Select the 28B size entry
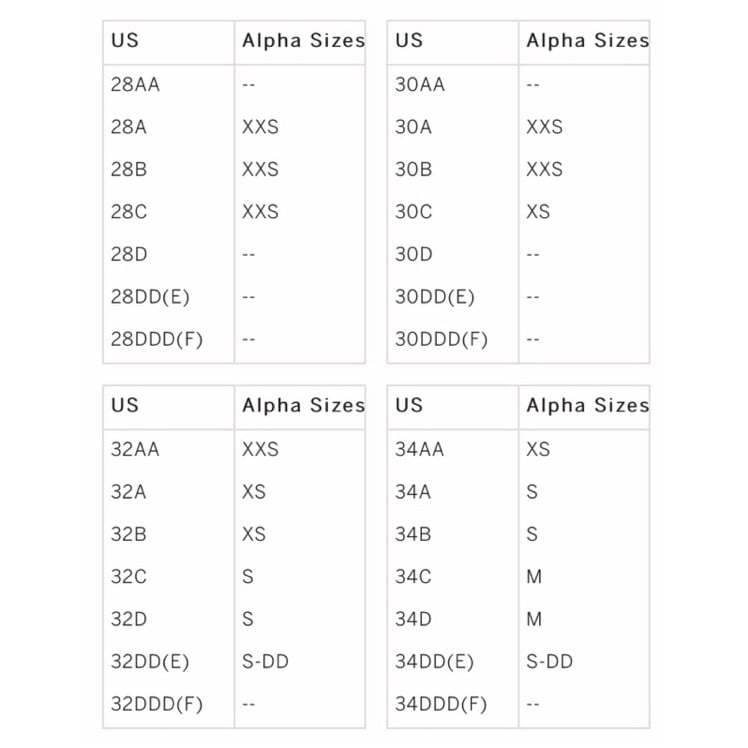Screen dimensions: 748x748 [129, 170]
